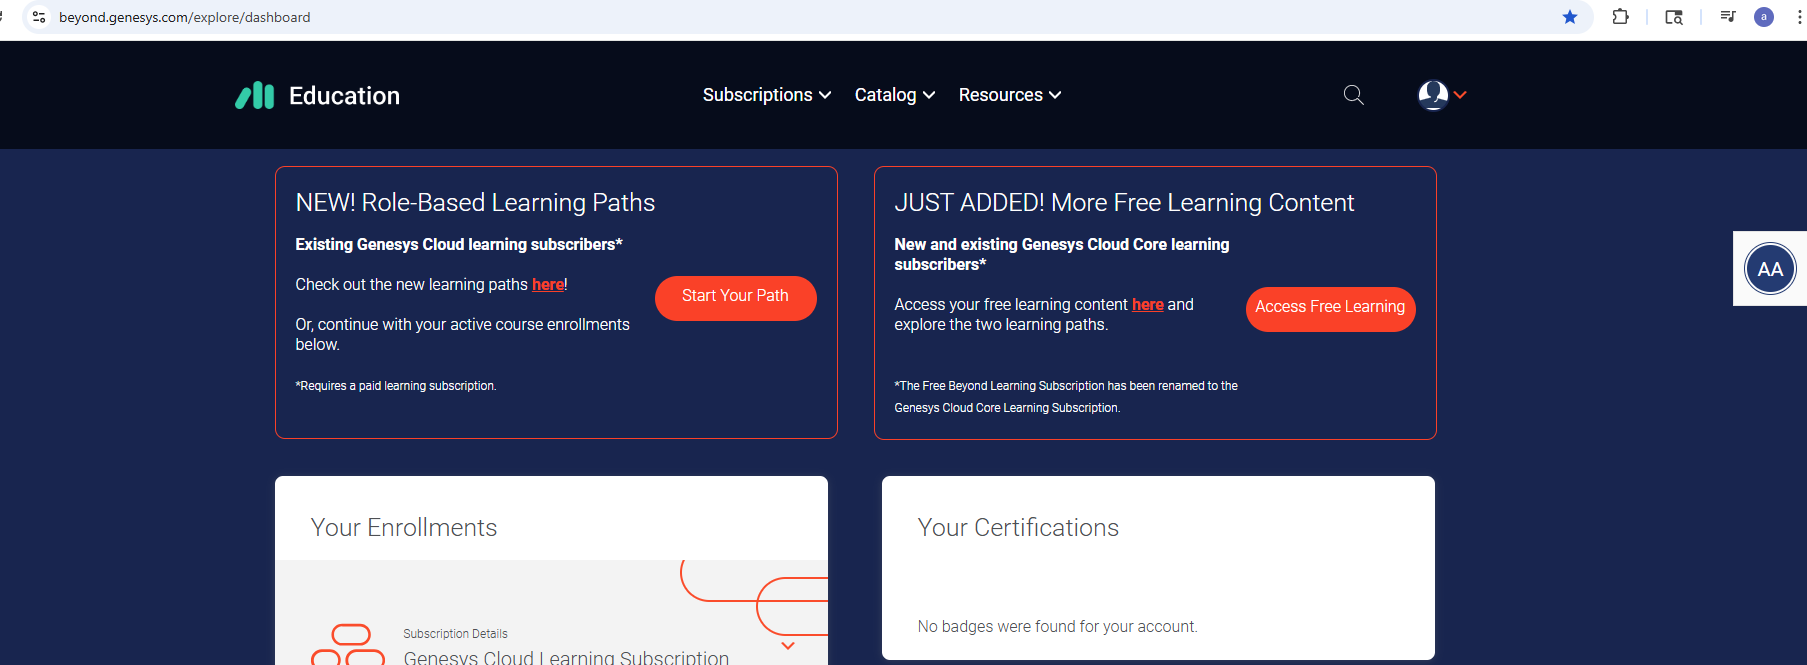Open the AA accessibility widget
This screenshot has width=1807, height=665.
tap(1770, 269)
